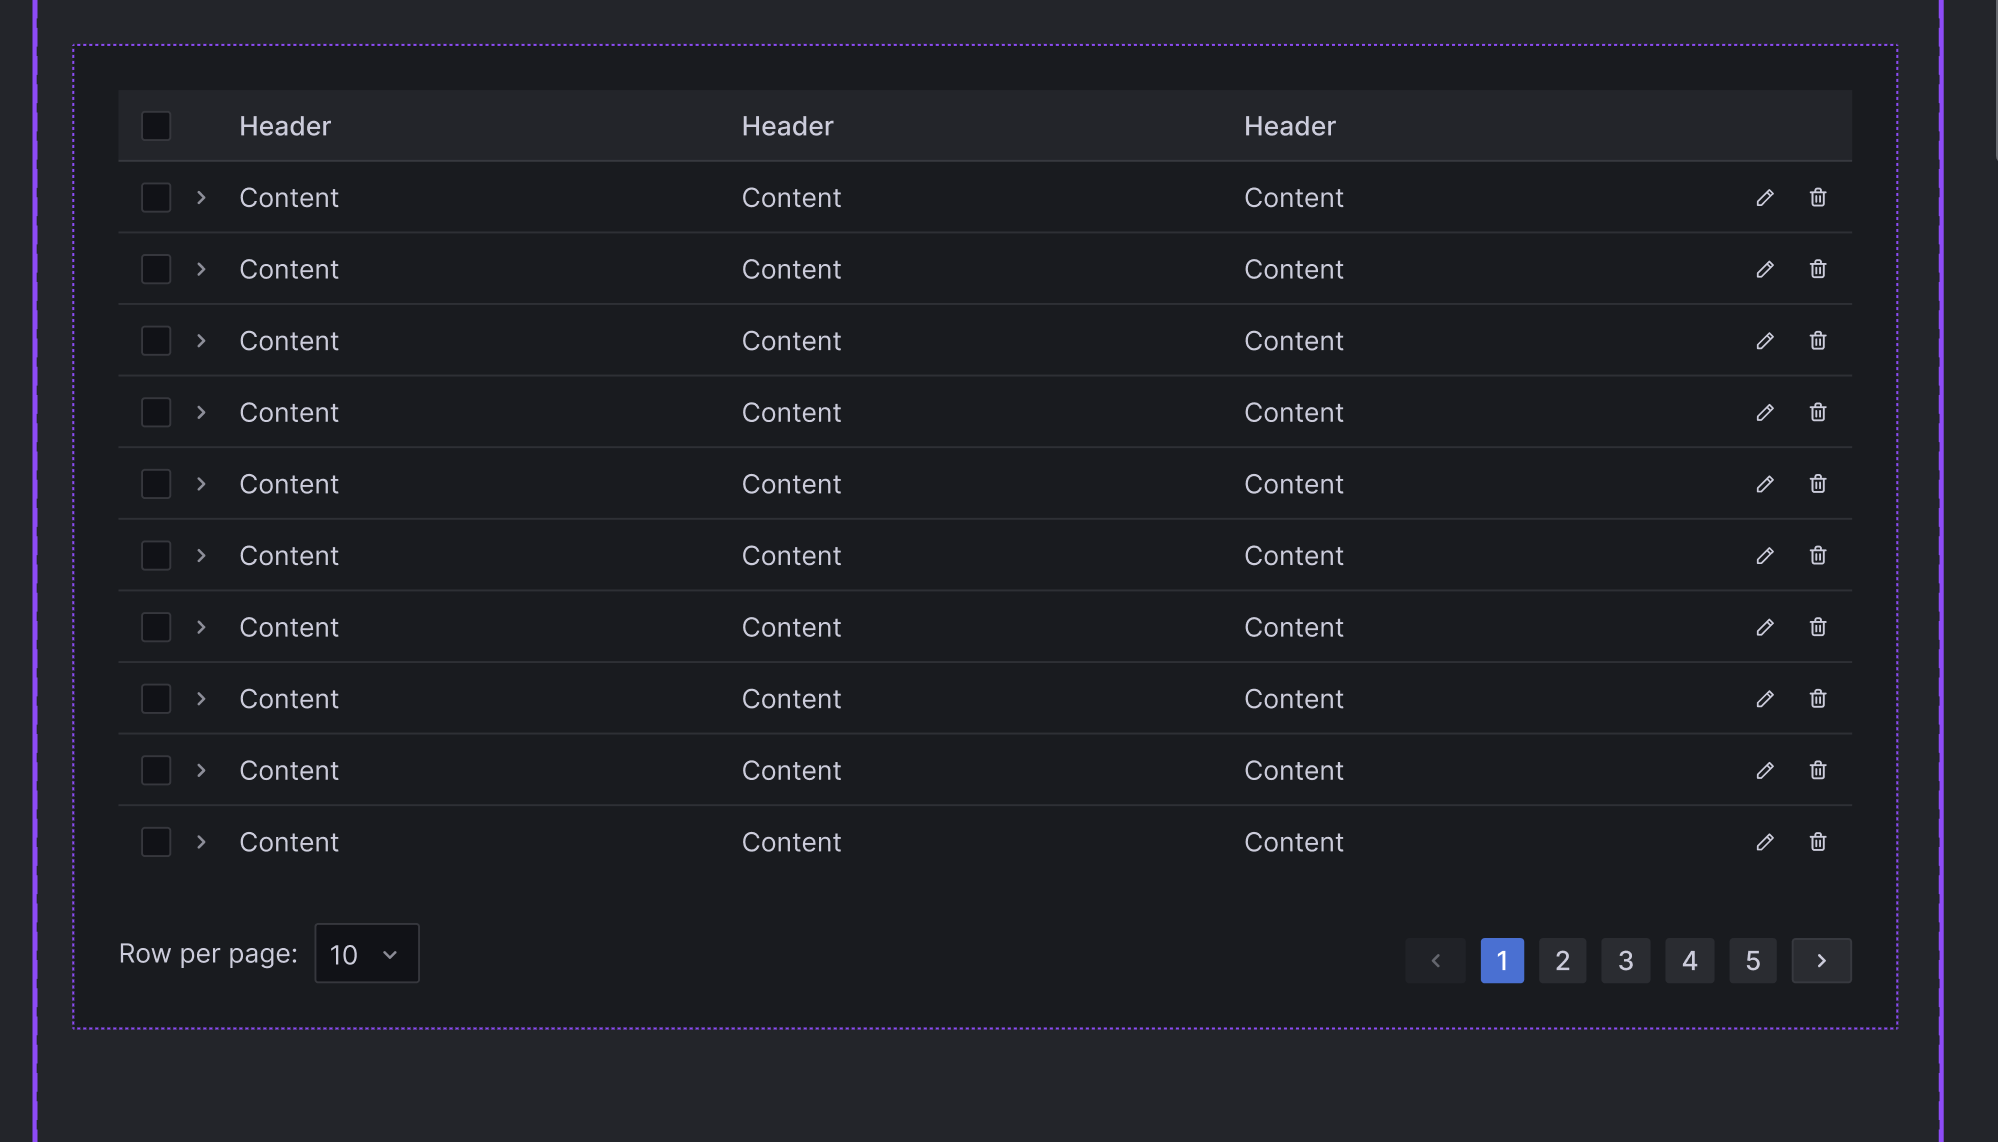The width and height of the screenshot is (1998, 1142).
Task: Toggle the select-all checkbox in header
Action: tap(156, 126)
